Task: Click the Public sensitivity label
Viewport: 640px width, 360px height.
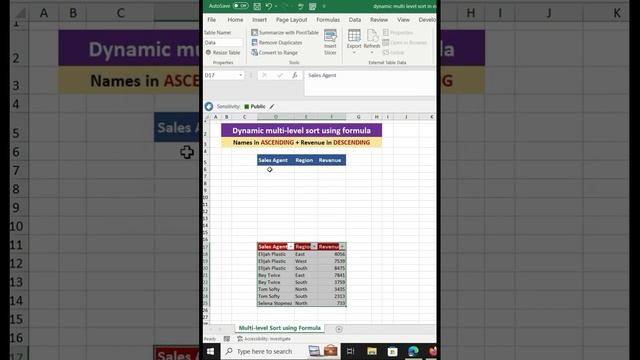Action: click(255, 107)
